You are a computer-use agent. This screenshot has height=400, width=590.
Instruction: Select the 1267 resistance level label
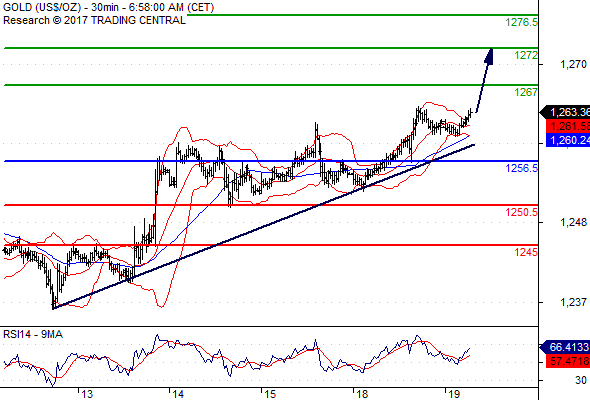point(526,92)
